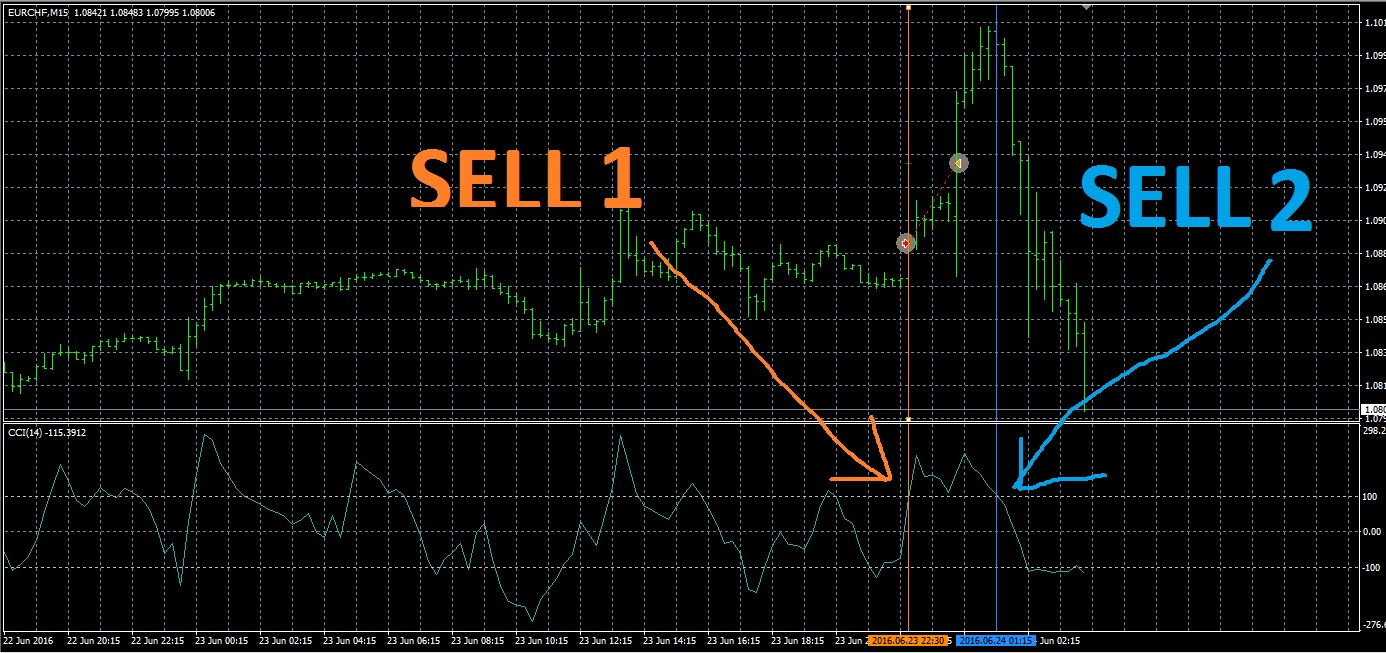Click the 0.00 level on CCI scale
The image size is (1386, 653).
pyautogui.click(x=1373, y=532)
